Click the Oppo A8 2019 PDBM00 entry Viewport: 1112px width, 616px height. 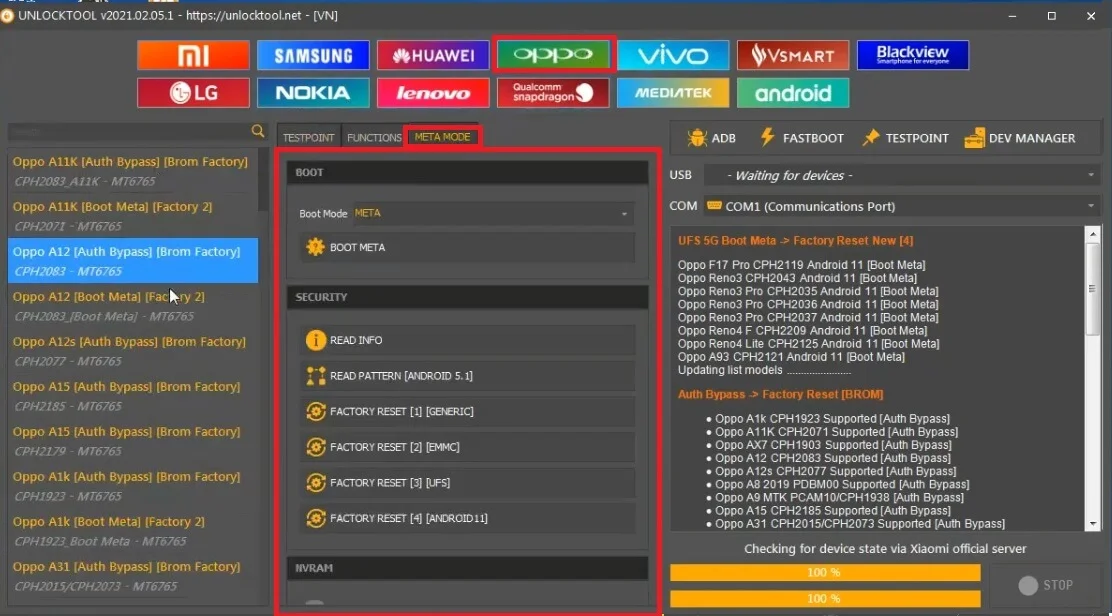(x=842, y=484)
